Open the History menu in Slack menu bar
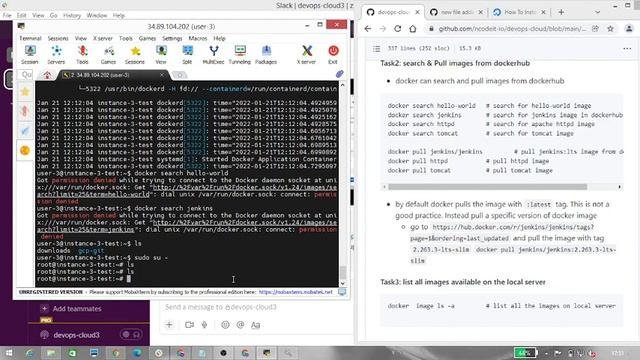The height and width of the screenshot is (360, 640). point(72,16)
